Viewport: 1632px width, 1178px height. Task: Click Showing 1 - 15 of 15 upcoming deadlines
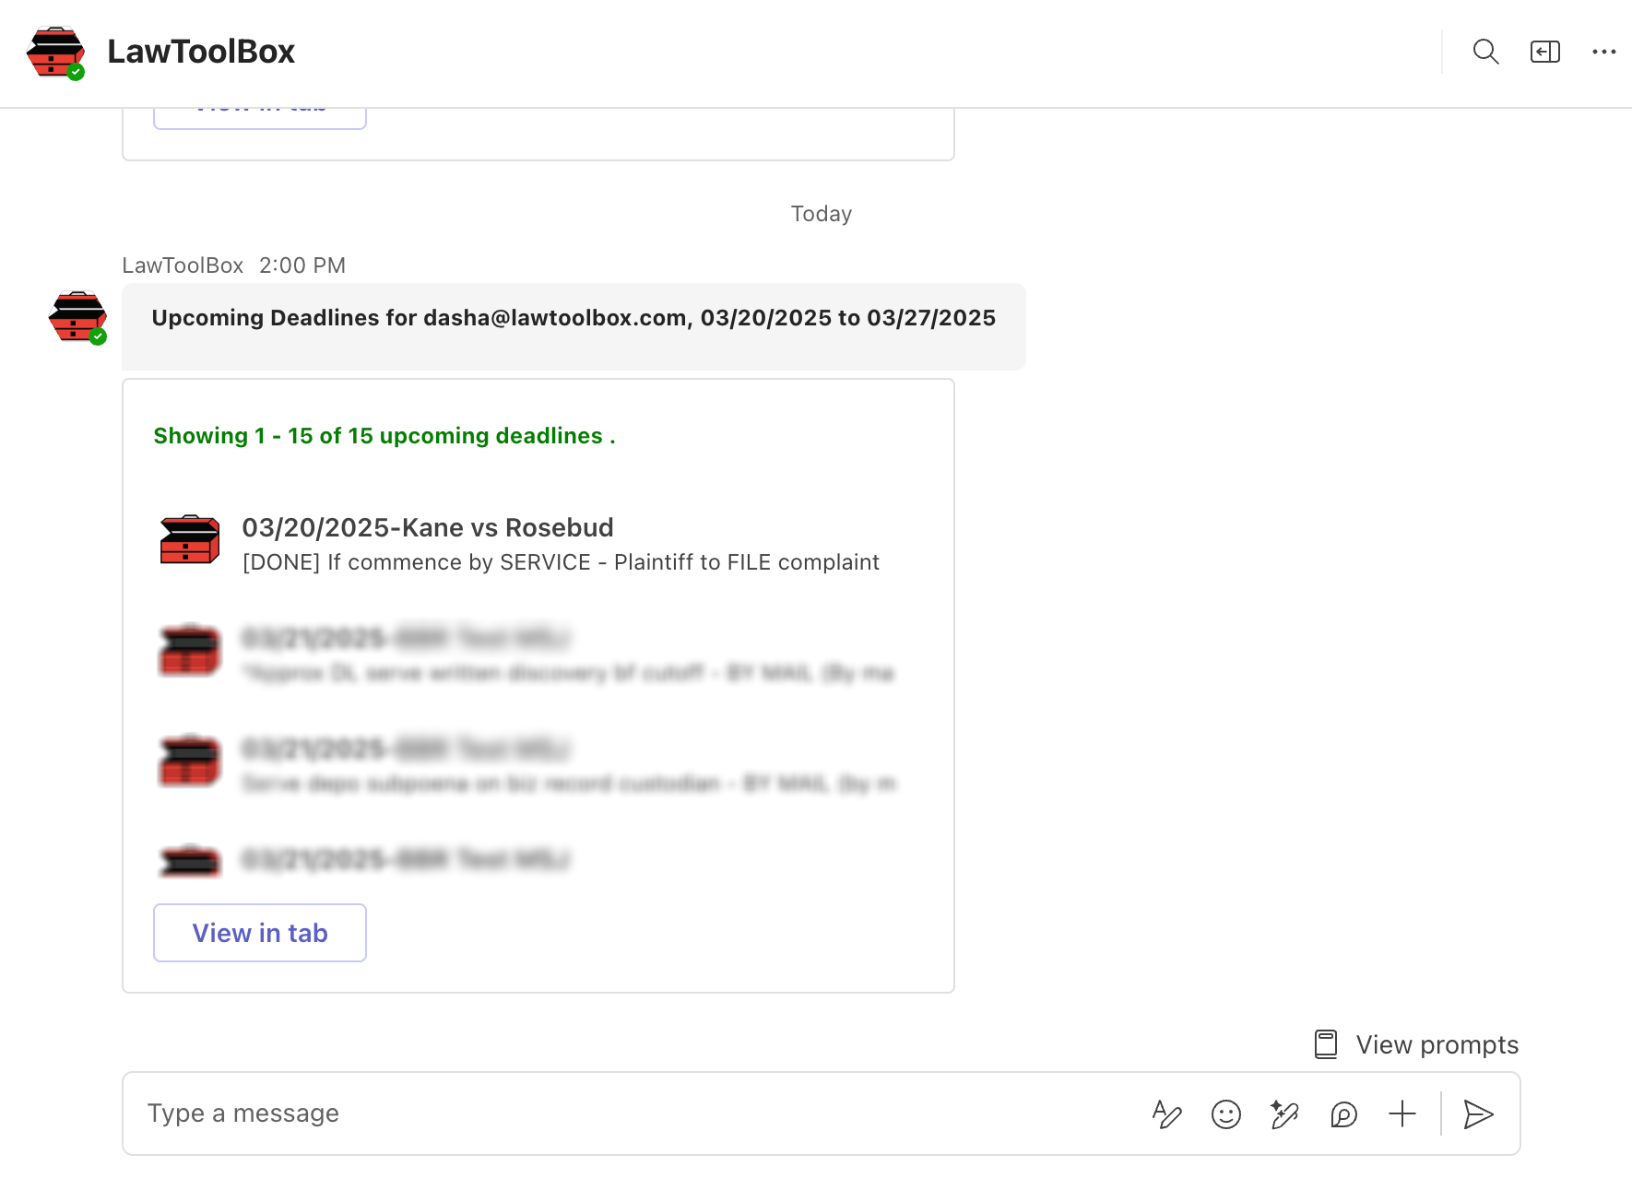384,436
